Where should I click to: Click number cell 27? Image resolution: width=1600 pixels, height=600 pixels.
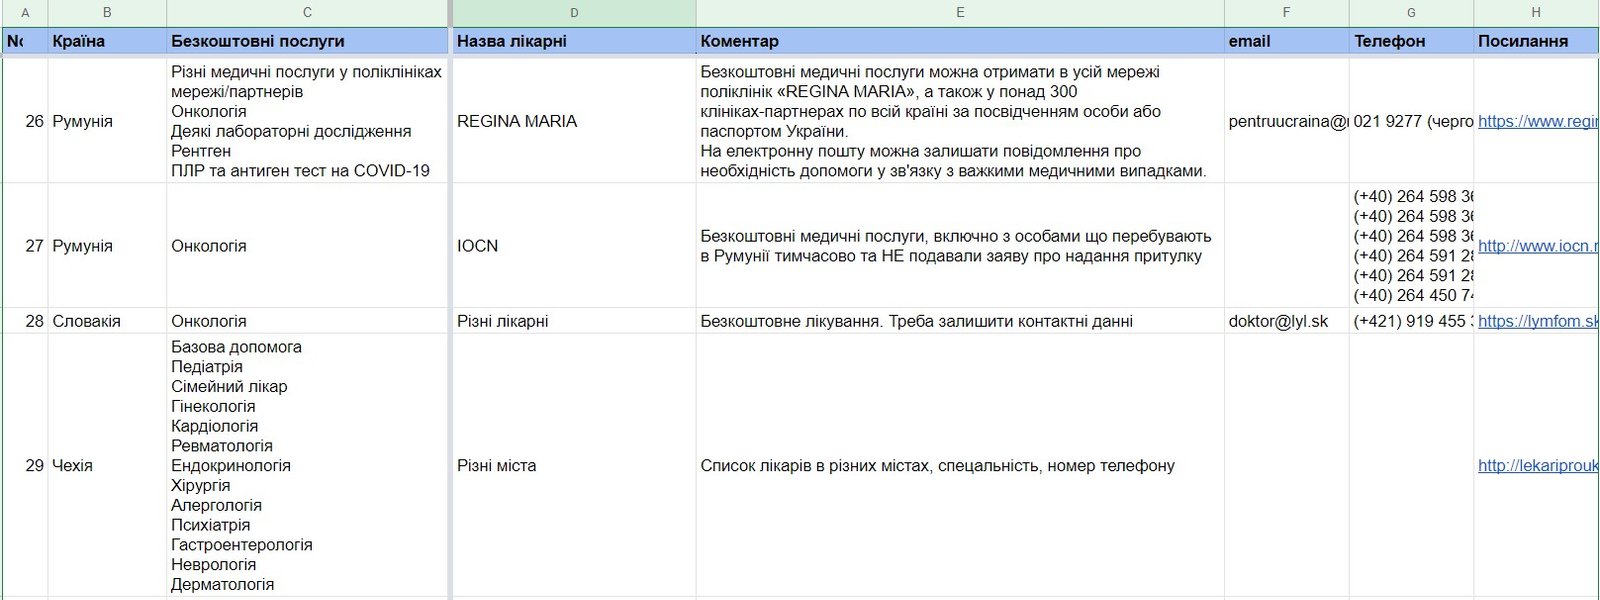coord(25,246)
